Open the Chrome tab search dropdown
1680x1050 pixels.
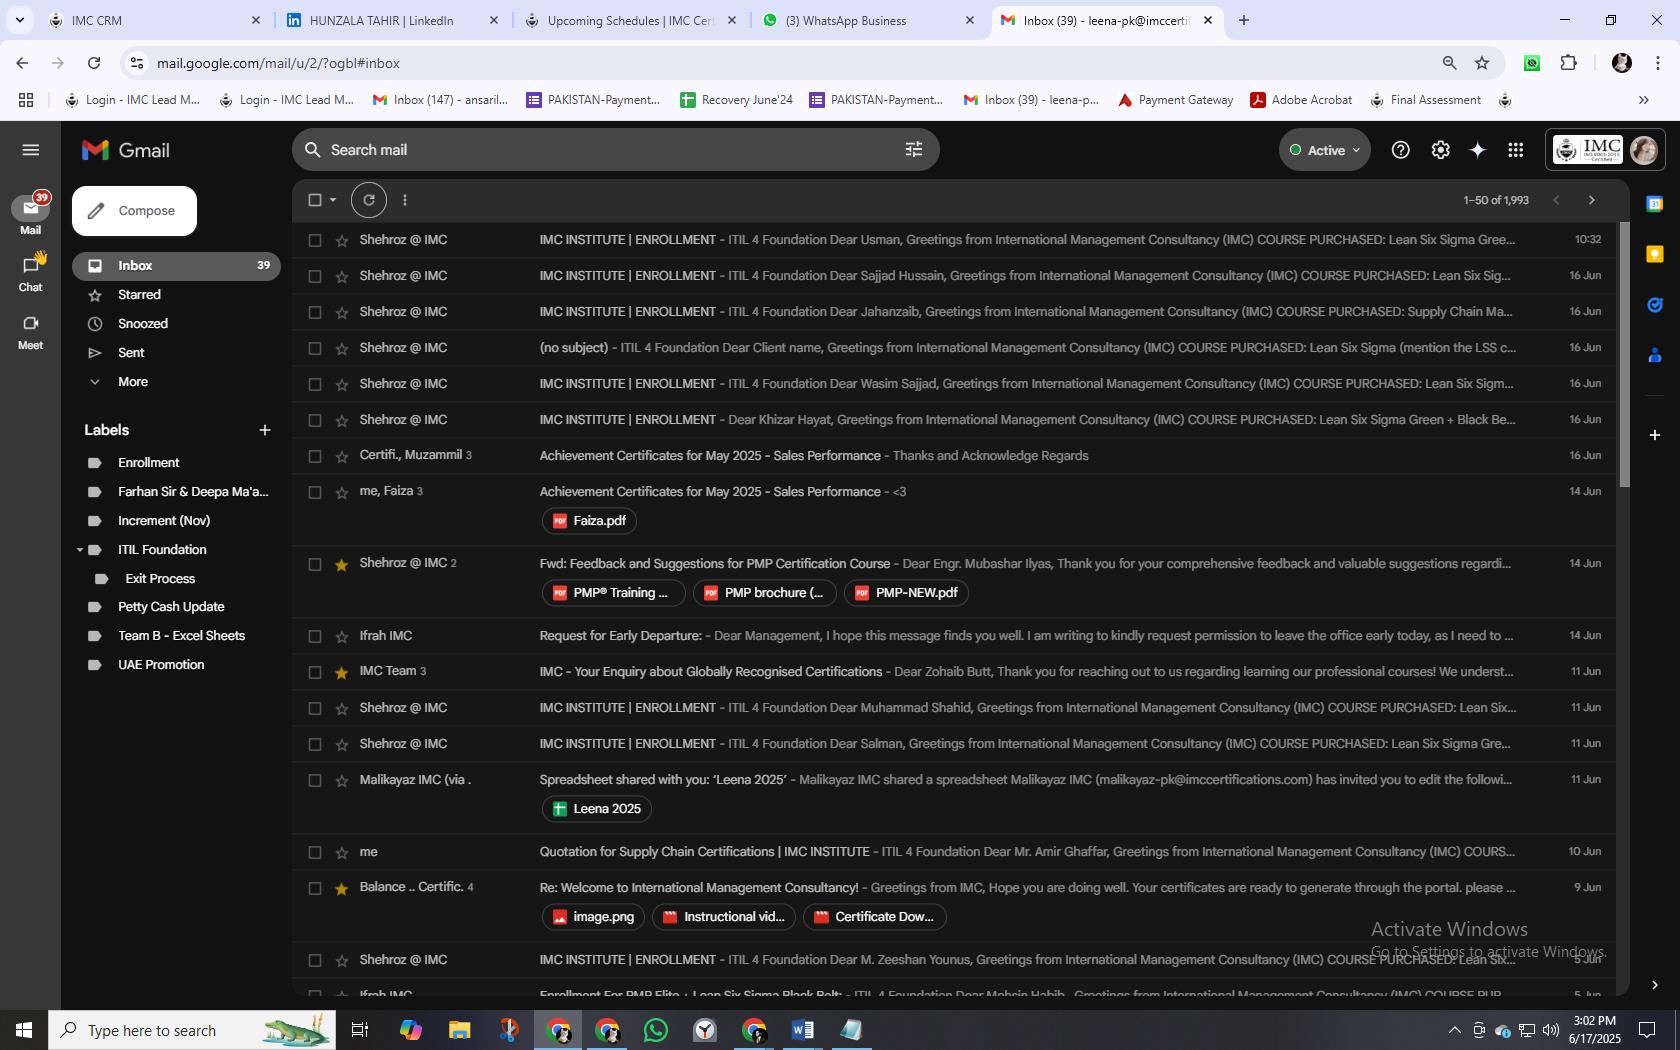coord(19,20)
